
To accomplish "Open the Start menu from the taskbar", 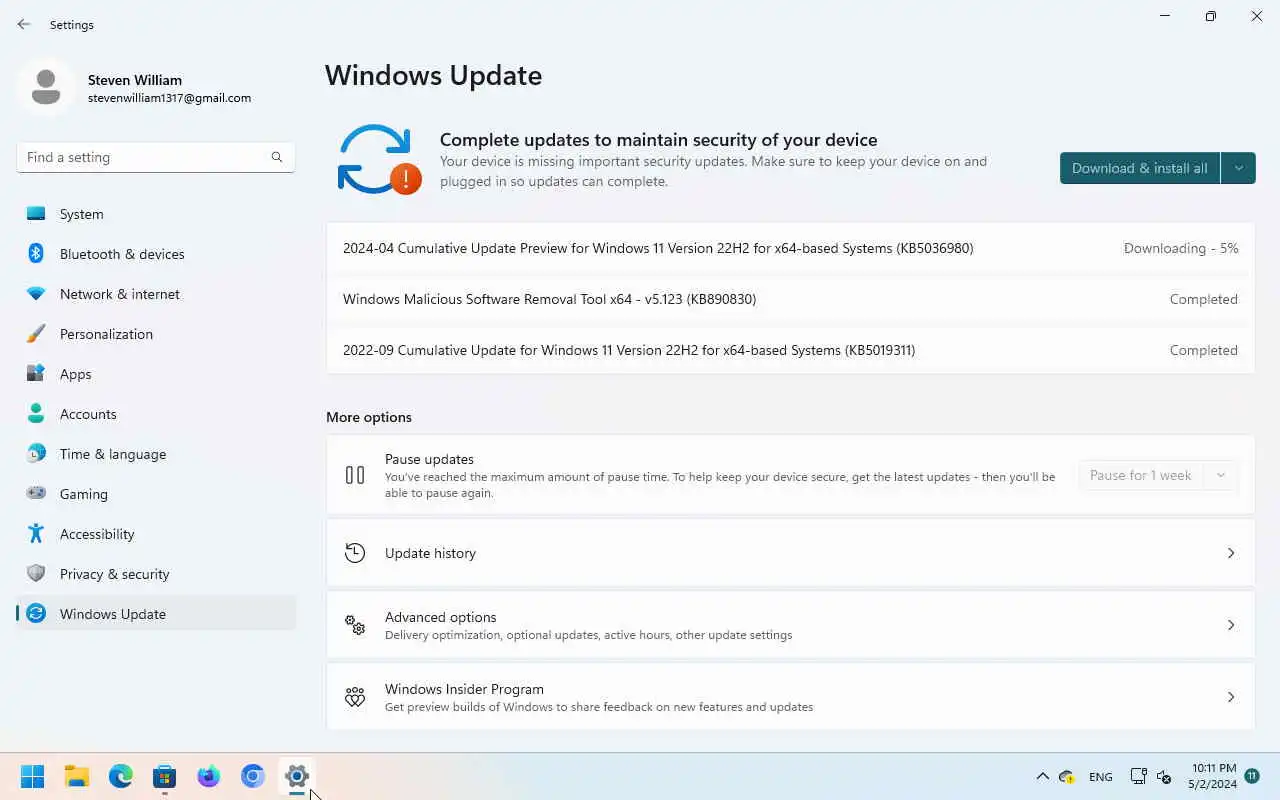I will click(32, 776).
